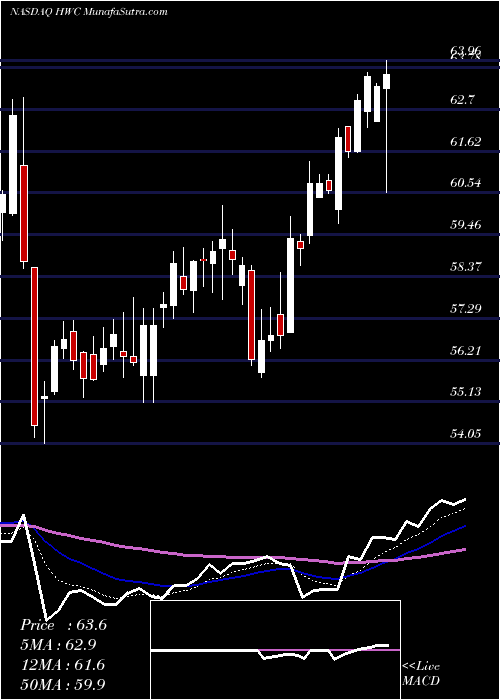This screenshot has width=500, height=700.
Task: Click the MACD inset chart panel
Action: (x=275, y=650)
